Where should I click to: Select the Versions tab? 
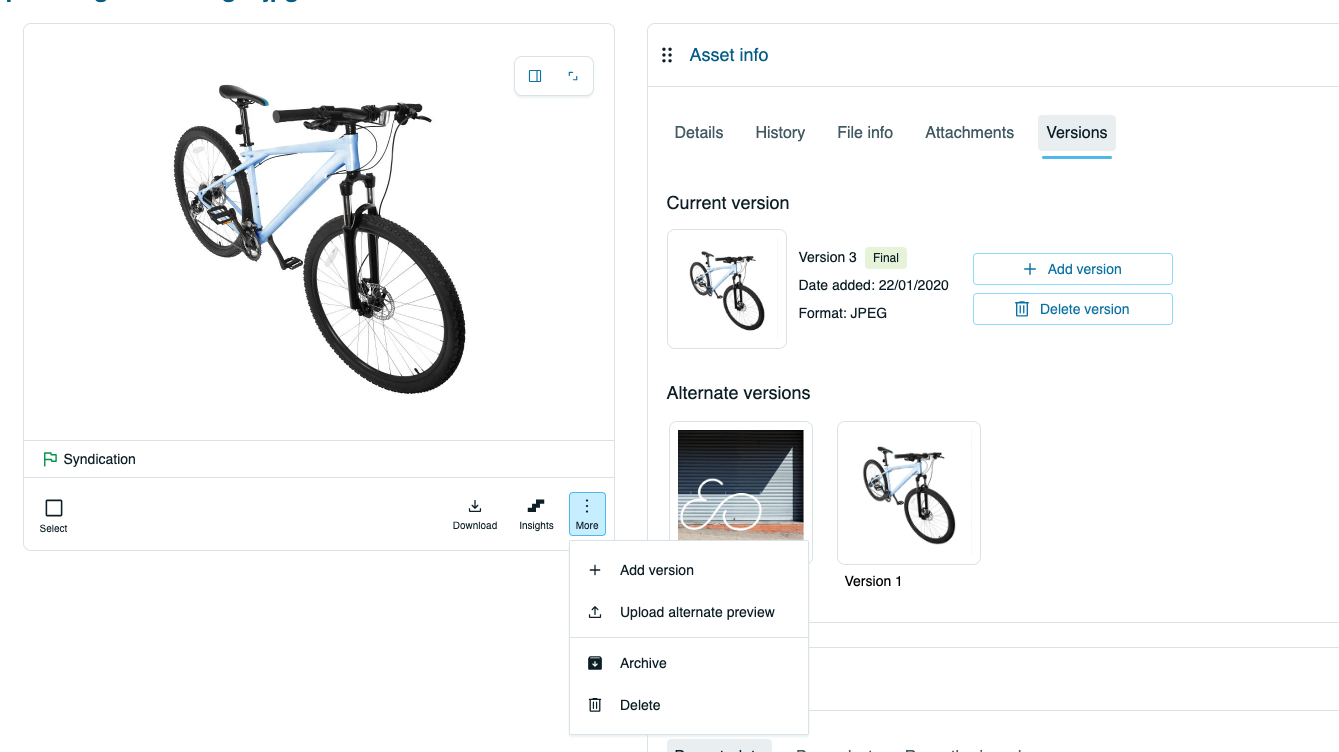[x=1077, y=133]
